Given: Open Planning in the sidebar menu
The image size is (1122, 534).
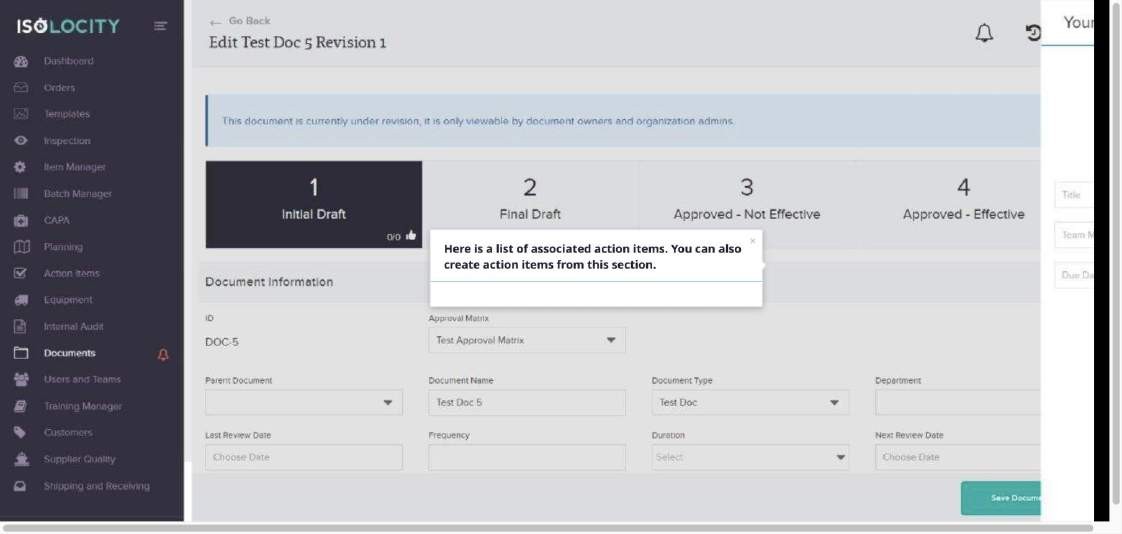Looking at the screenshot, I should point(63,247).
